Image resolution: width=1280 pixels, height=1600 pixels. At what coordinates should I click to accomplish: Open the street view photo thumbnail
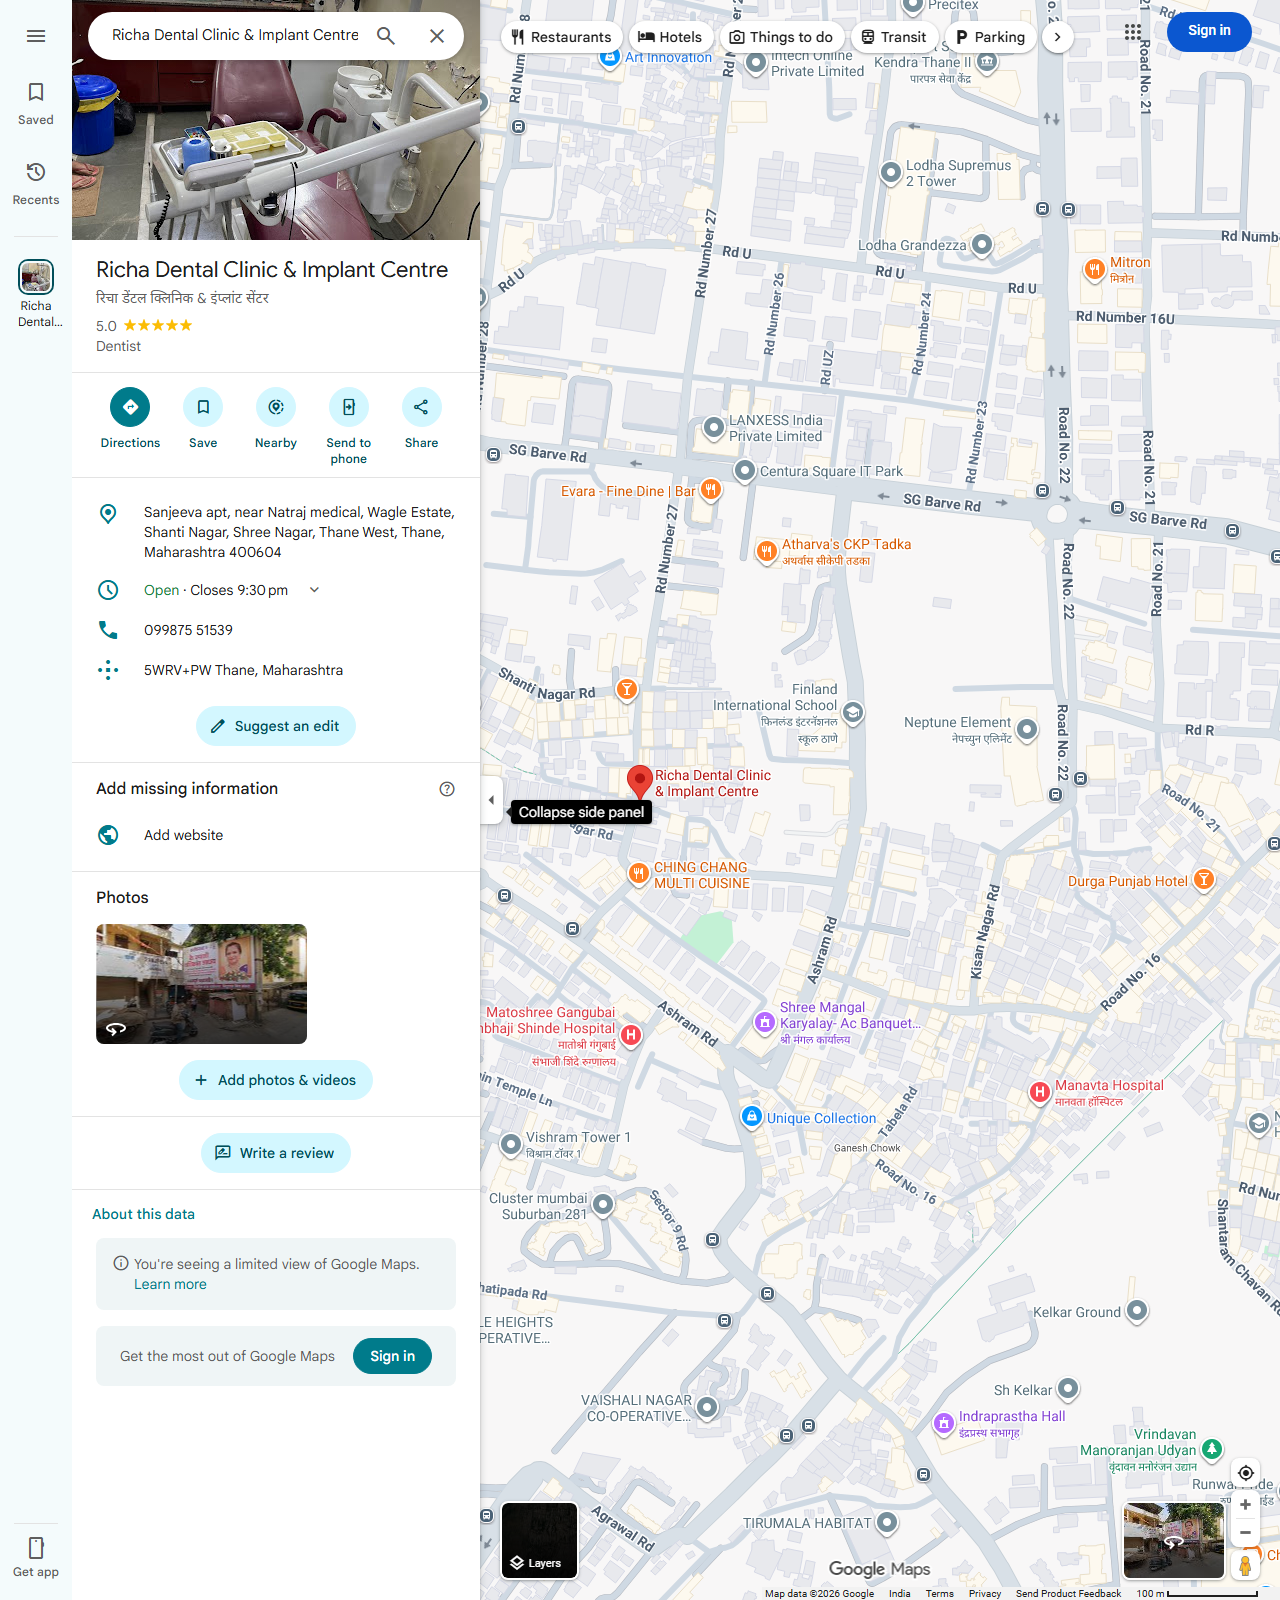pyautogui.click(x=201, y=984)
